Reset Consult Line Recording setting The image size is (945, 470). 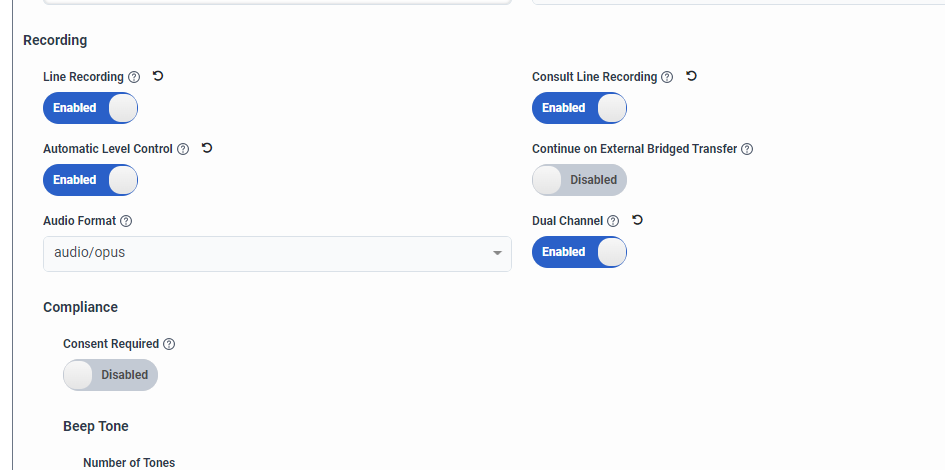[691, 76]
